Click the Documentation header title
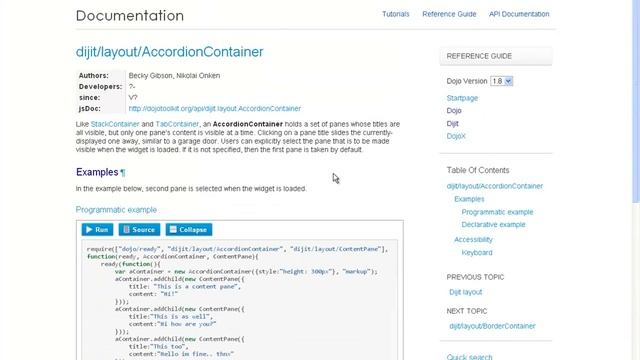This screenshot has width=640, height=360. (130, 16)
